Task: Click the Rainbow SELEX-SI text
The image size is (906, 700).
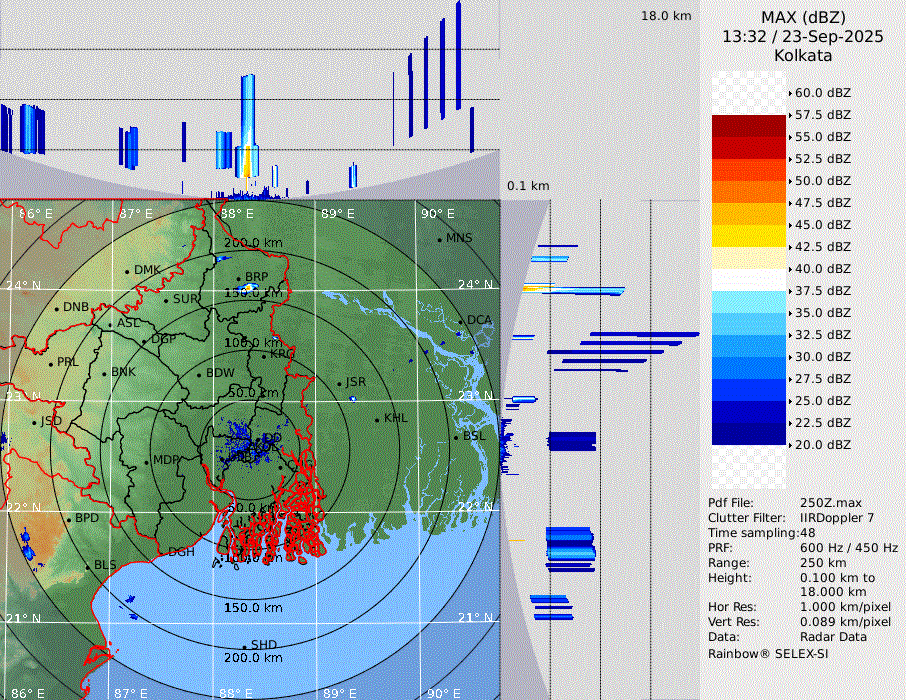Action: click(768, 653)
